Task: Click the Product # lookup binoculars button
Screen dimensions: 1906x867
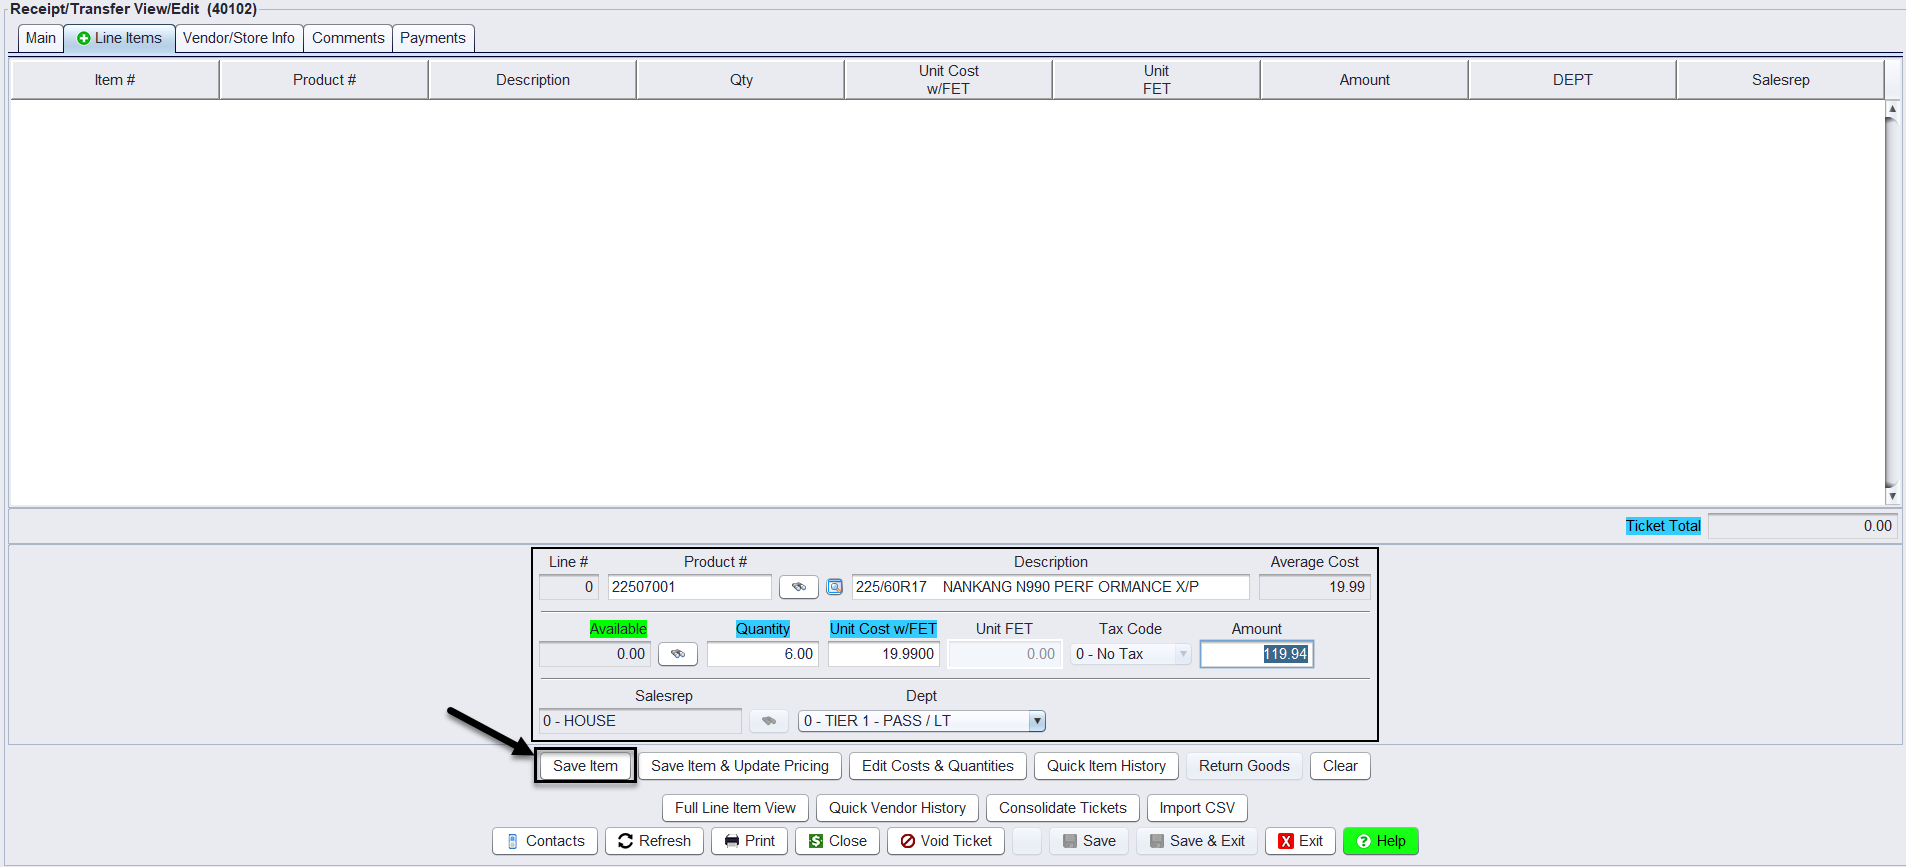Action: (798, 587)
